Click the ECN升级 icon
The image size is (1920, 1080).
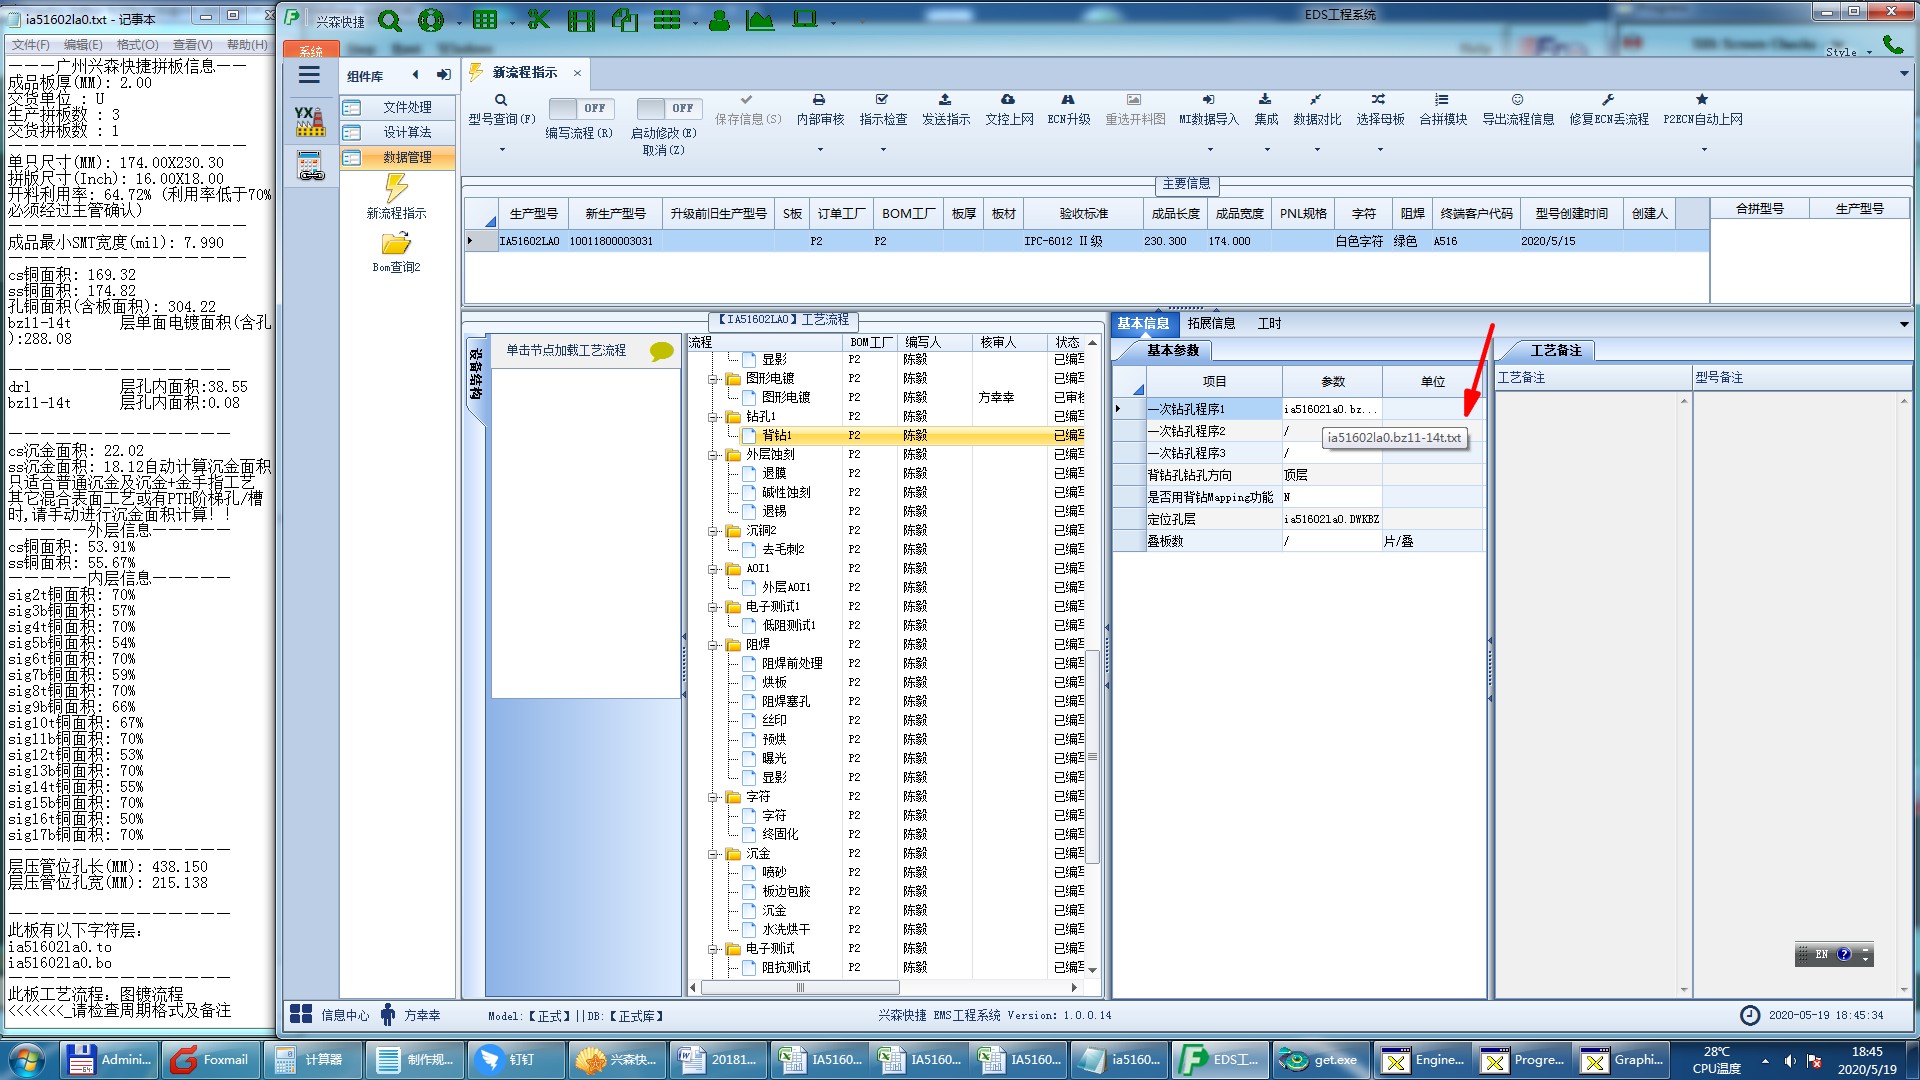1067,100
